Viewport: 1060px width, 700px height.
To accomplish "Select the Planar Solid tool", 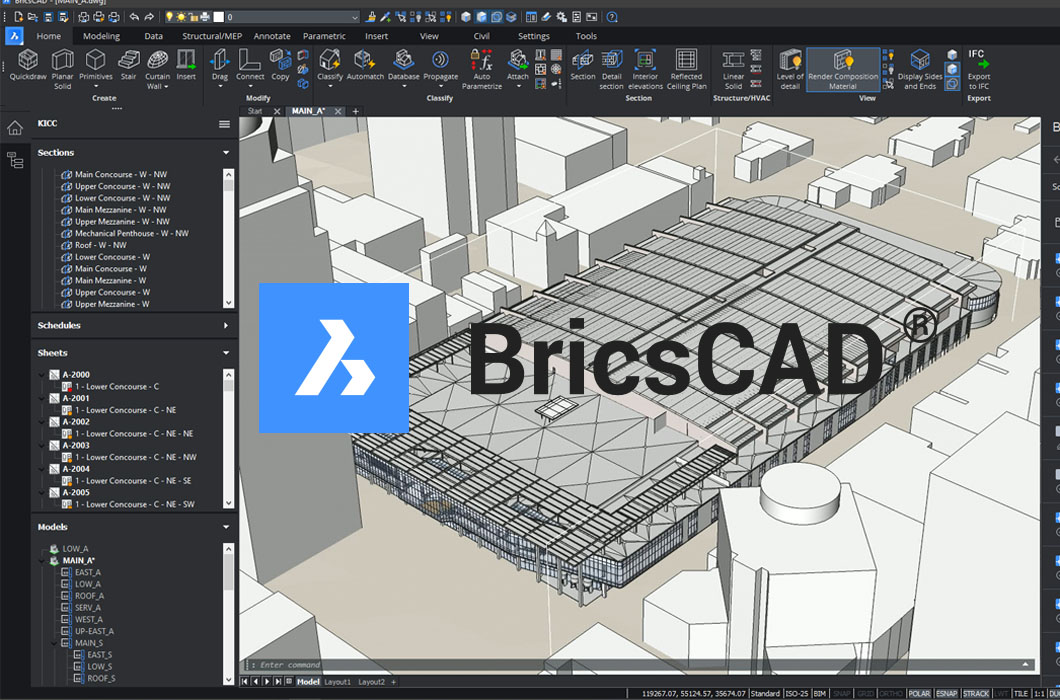I will 63,66.
